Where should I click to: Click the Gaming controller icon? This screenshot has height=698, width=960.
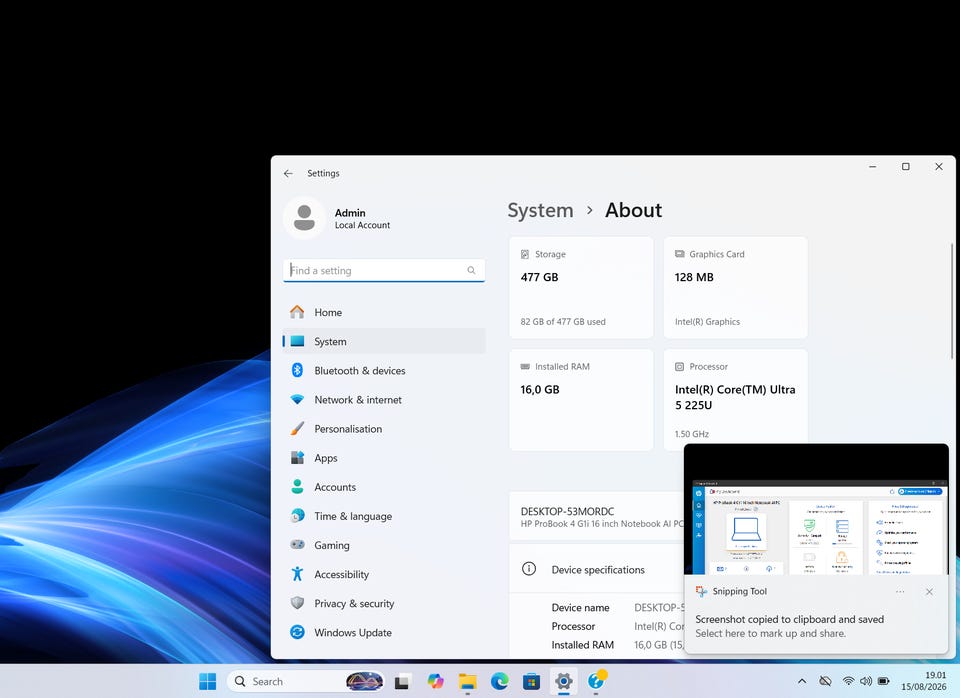[298, 544]
